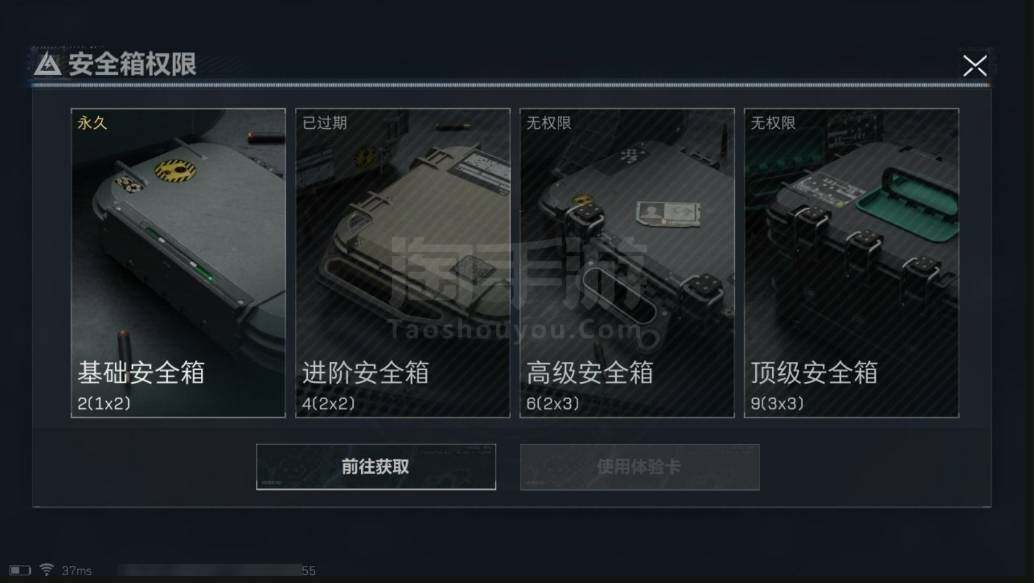Click the 37ms latency indicator
Screen dimensions: 1034x583
click(76, 570)
